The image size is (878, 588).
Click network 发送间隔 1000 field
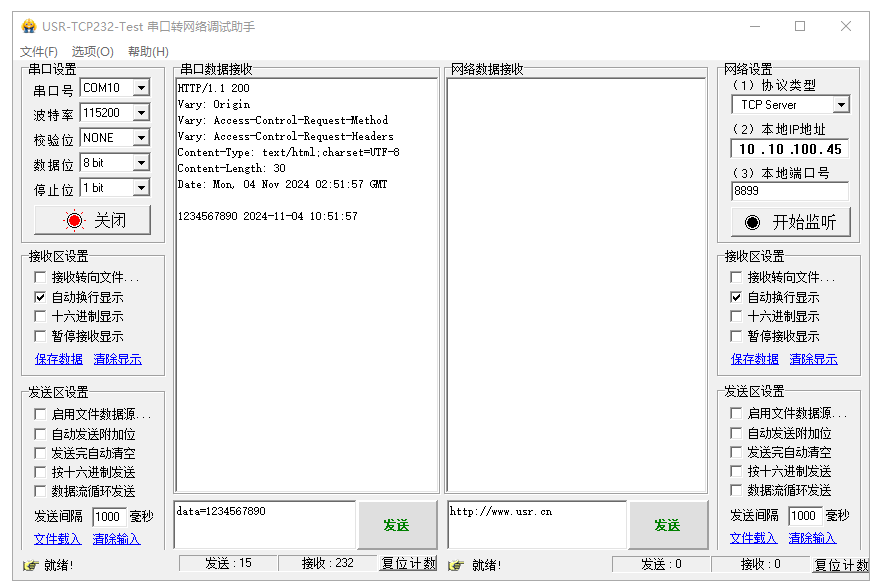click(x=805, y=515)
